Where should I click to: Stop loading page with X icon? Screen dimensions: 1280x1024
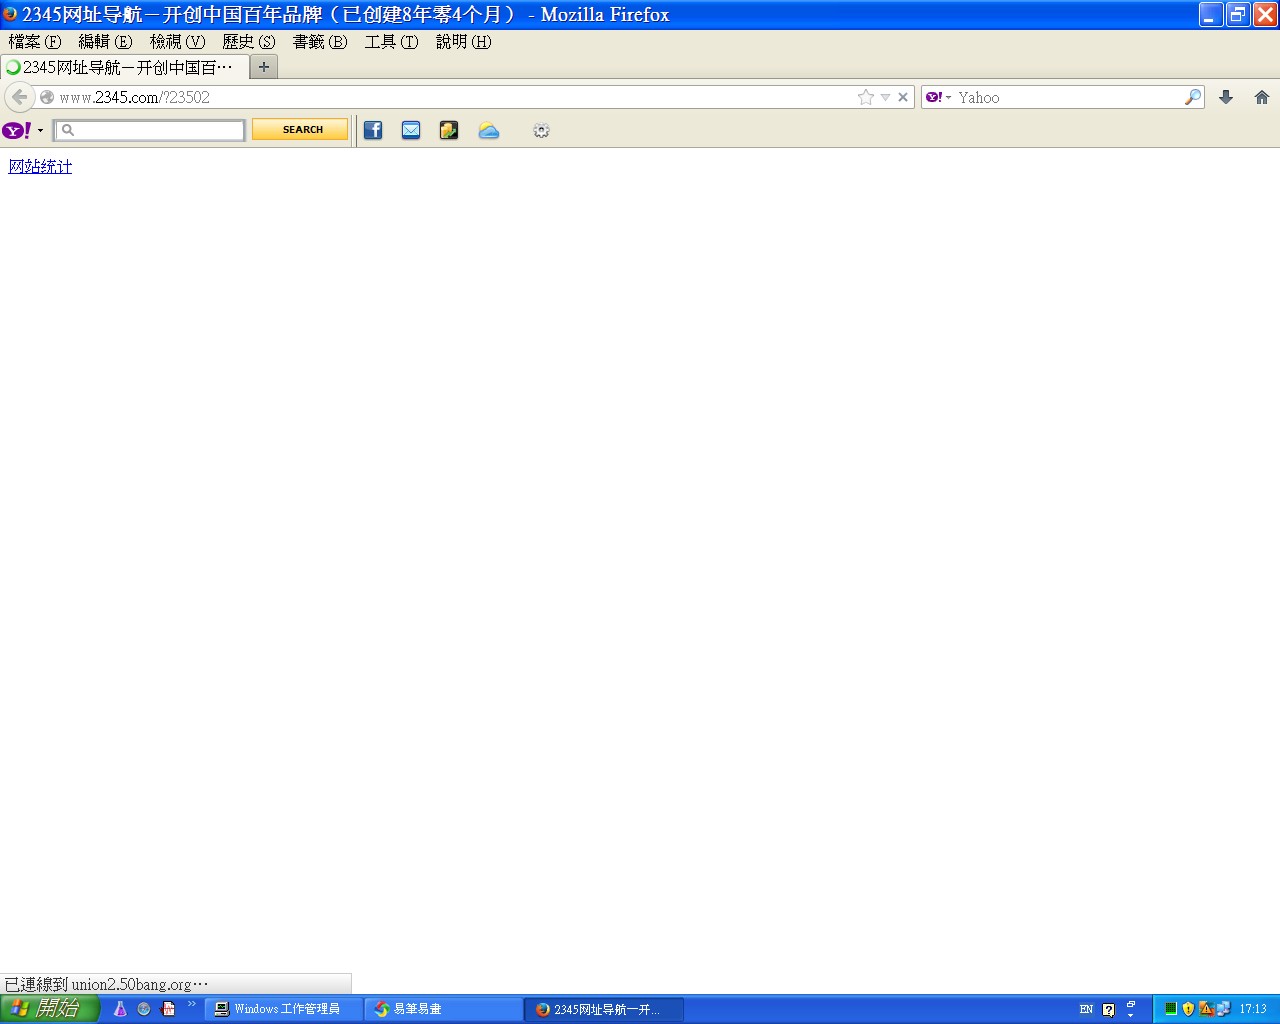pyautogui.click(x=903, y=97)
